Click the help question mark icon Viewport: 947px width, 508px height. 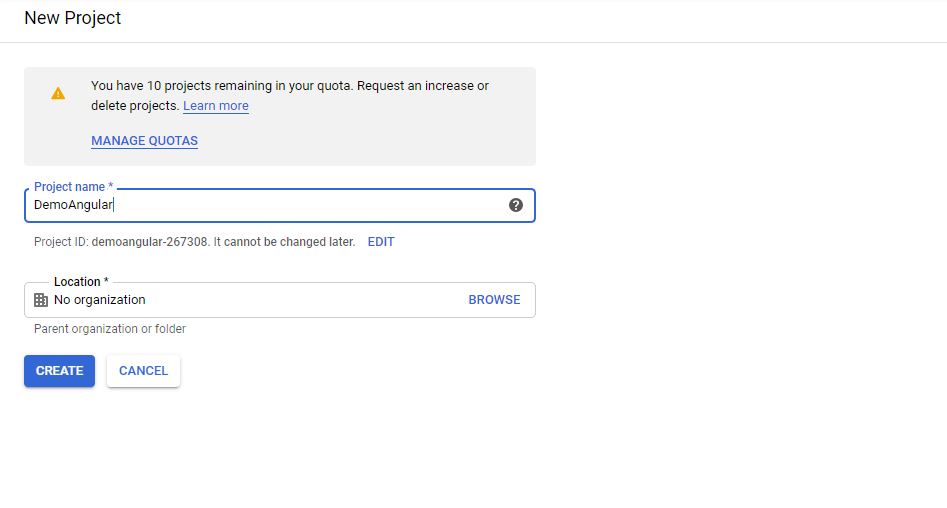point(516,205)
